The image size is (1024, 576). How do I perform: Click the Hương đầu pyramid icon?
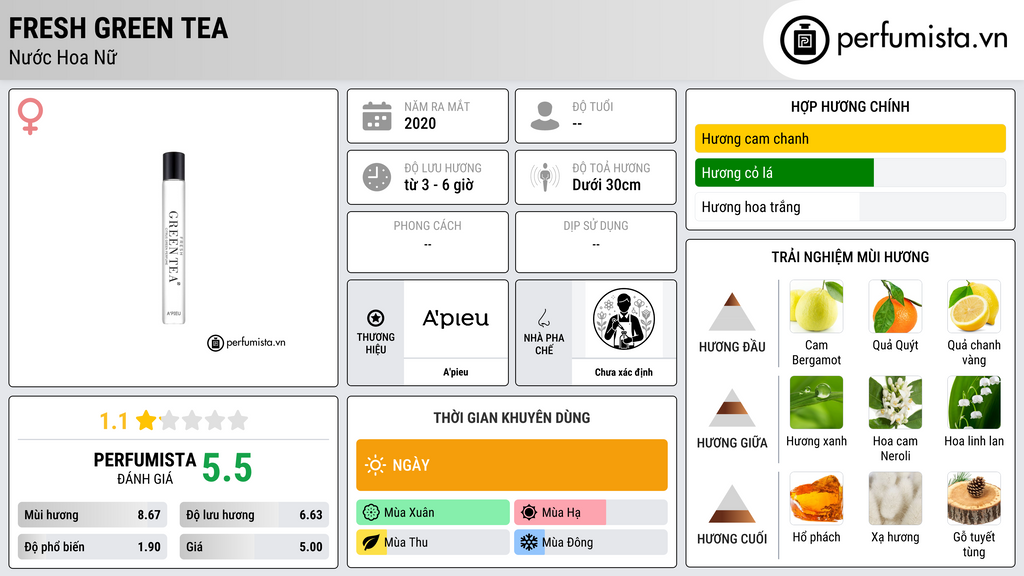click(732, 312)
